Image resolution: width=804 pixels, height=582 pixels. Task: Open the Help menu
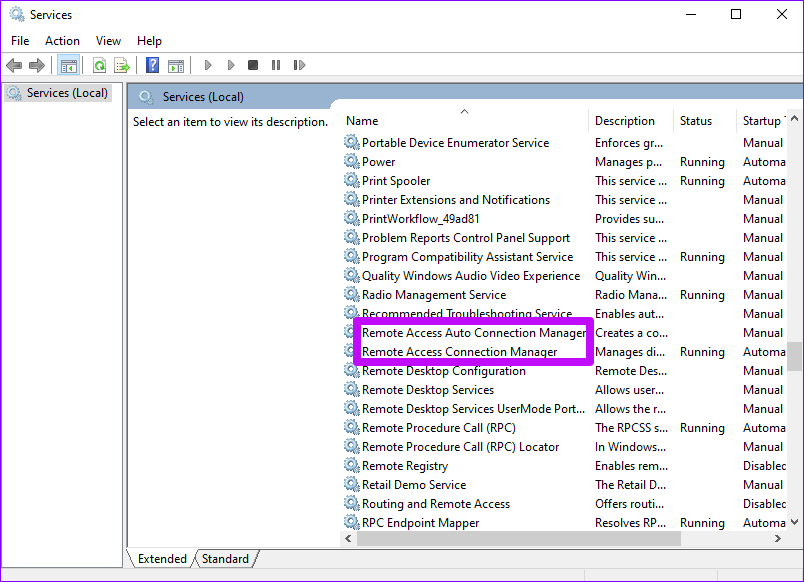(149, 41)
